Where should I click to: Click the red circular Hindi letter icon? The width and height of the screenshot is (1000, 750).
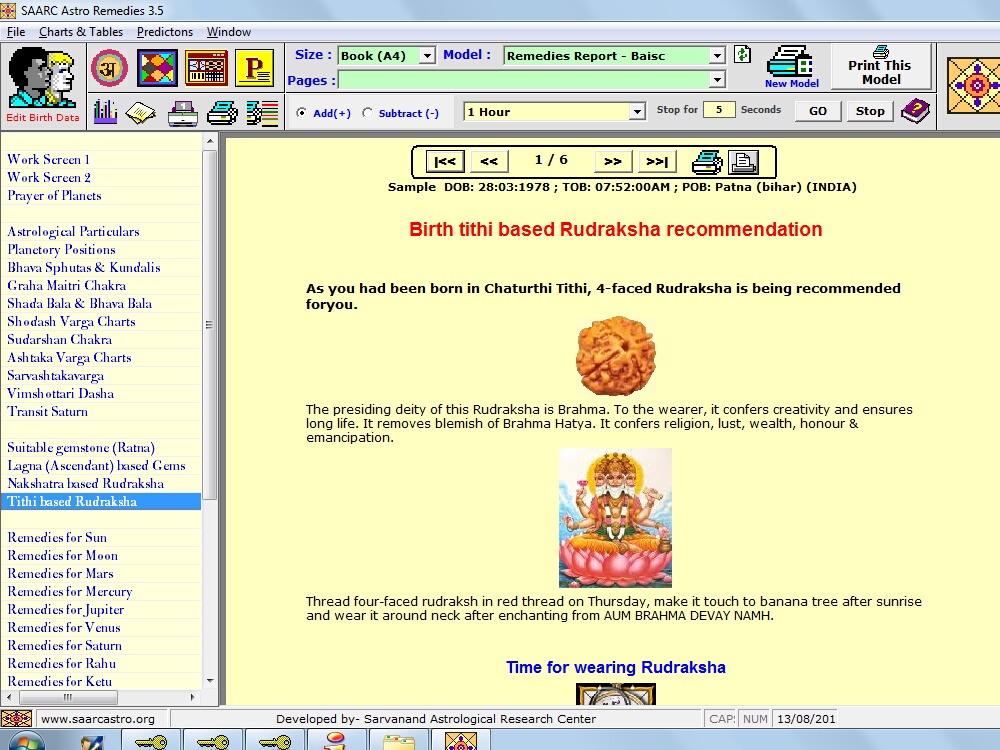point(109,68)
